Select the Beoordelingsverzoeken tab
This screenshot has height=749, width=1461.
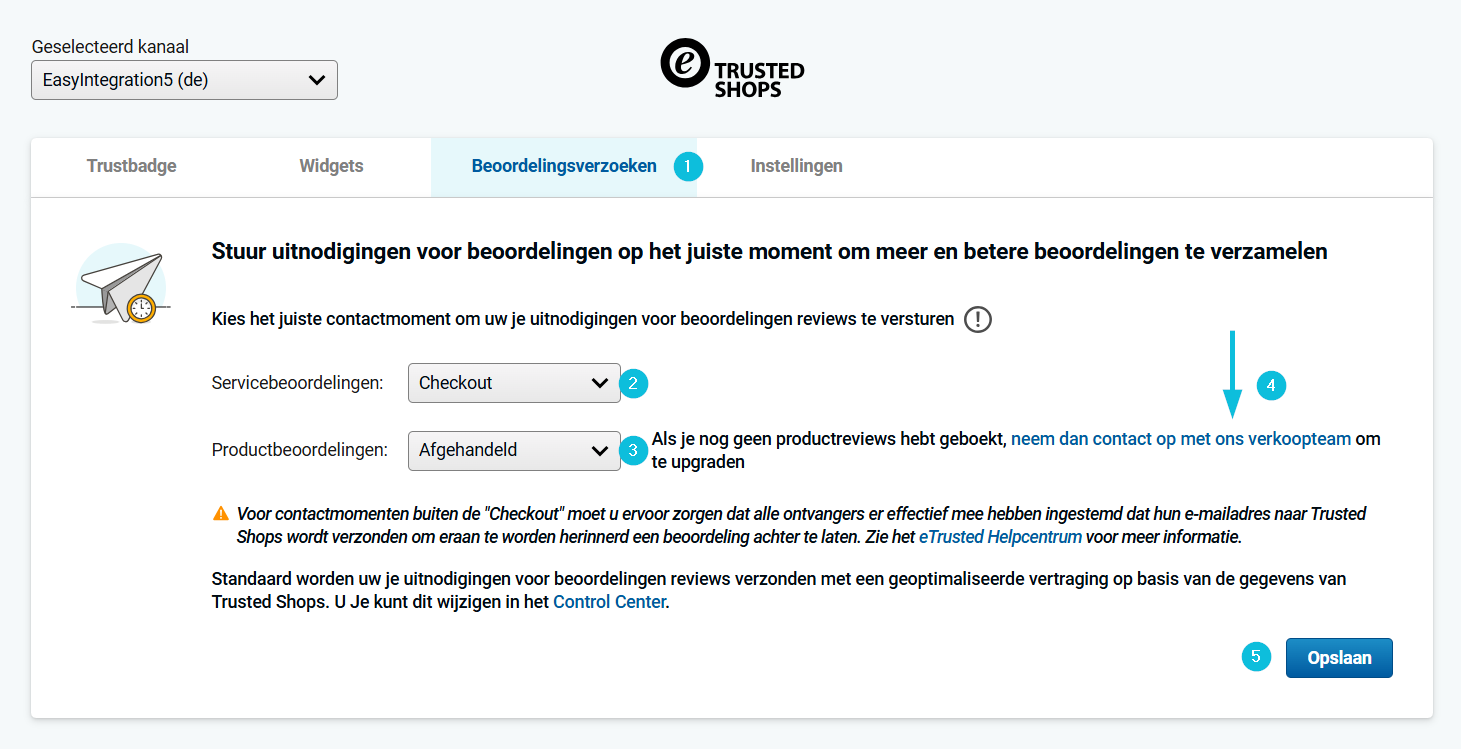click(563, 166)
